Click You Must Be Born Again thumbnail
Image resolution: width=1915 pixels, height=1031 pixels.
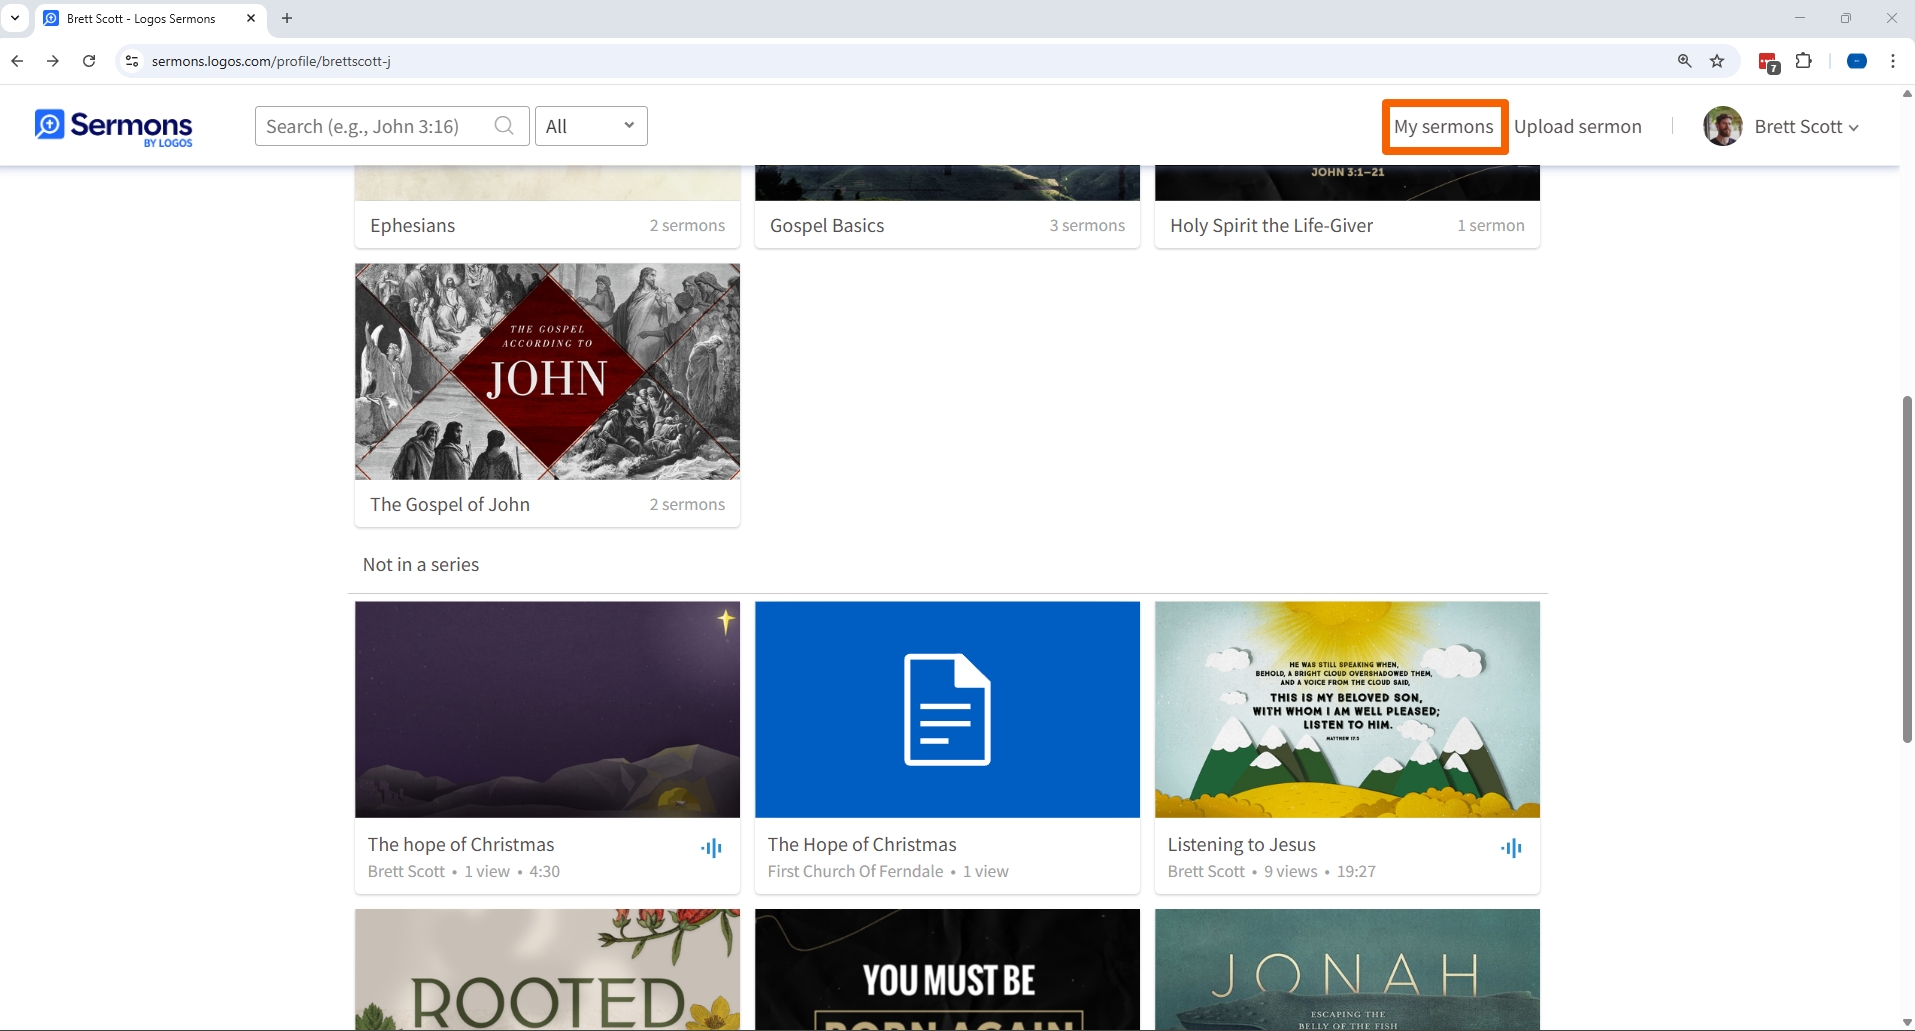click(x=947, y=969)
